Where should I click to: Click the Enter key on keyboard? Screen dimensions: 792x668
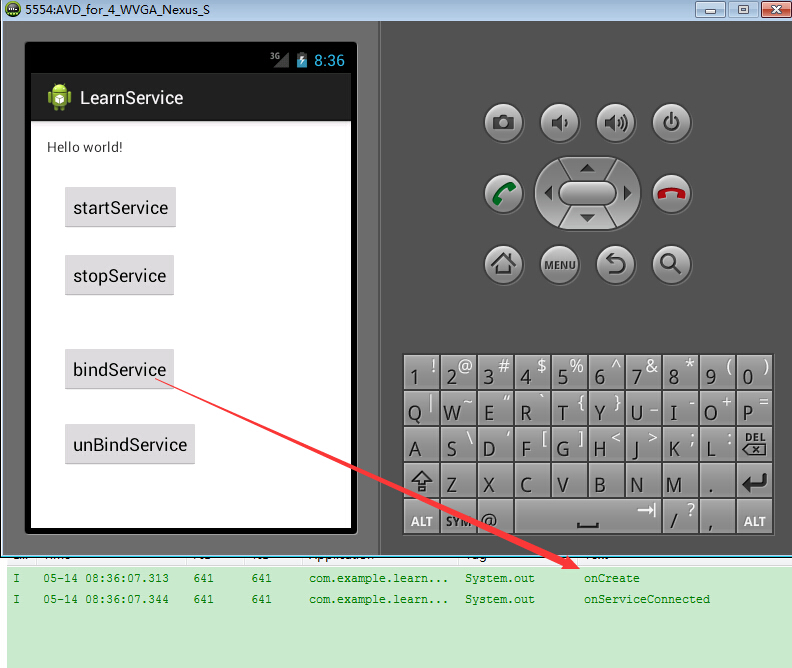tap(755, 481)
